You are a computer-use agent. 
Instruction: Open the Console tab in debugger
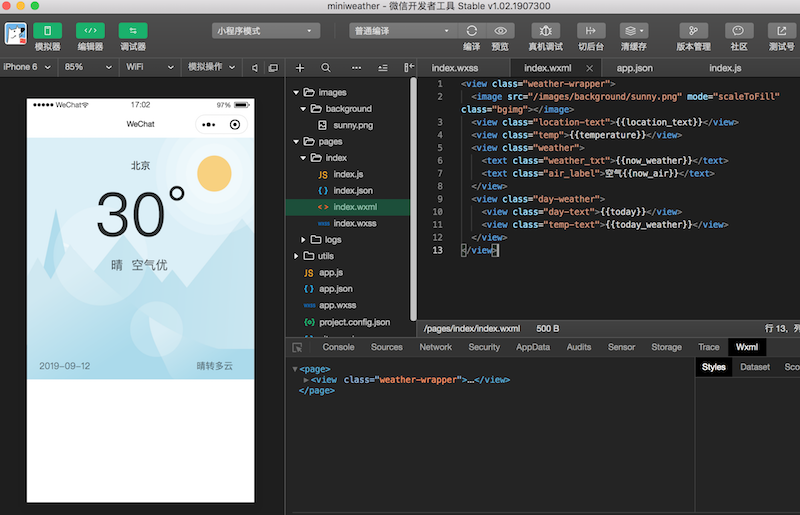tap(338, 347)
